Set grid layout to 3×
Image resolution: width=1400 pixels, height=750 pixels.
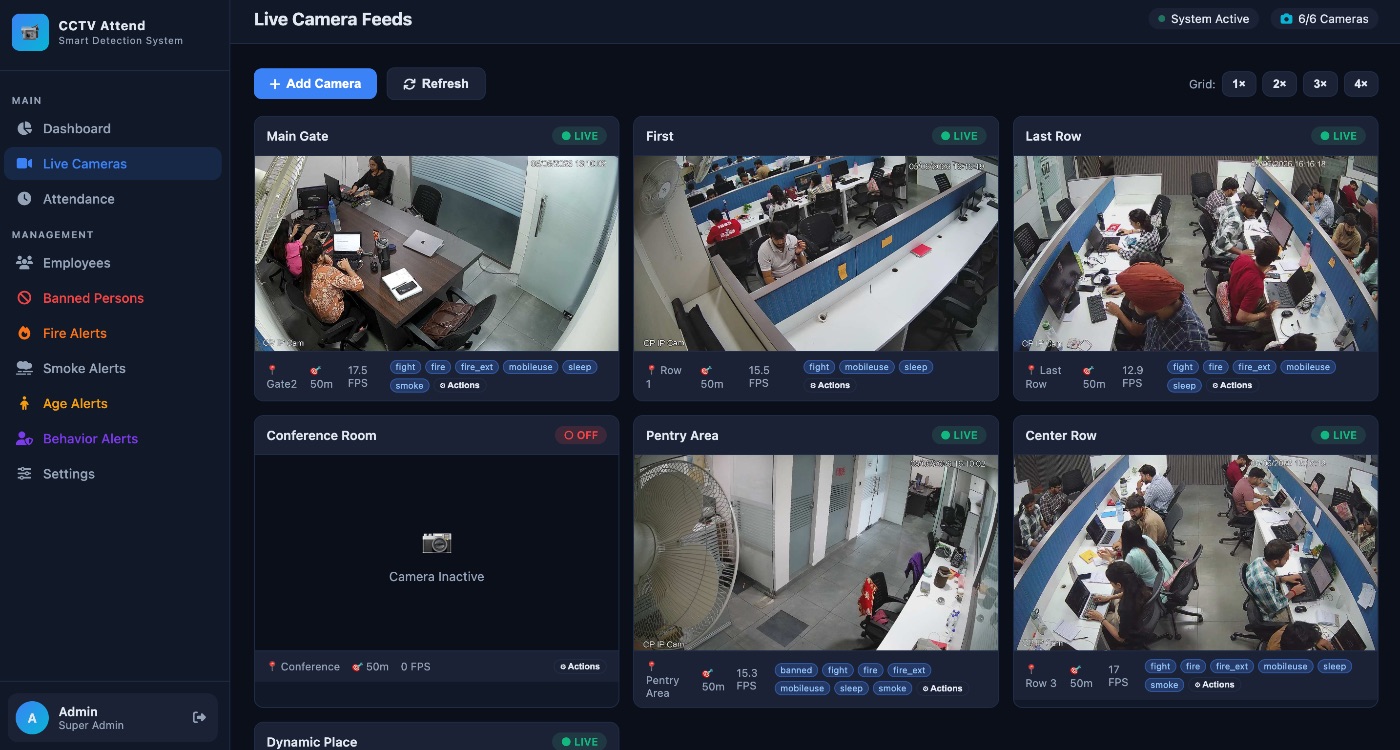click(1320, 84)
